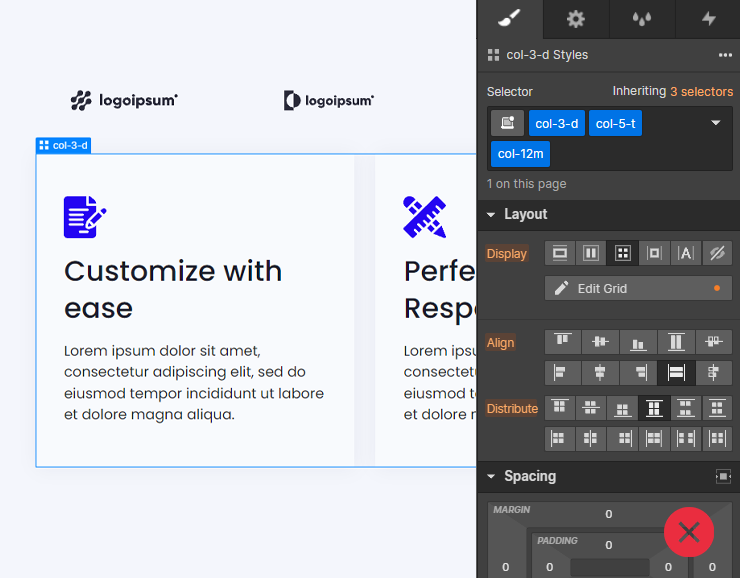
Task: Select the col-12m class chip
Action: (521, 154)
